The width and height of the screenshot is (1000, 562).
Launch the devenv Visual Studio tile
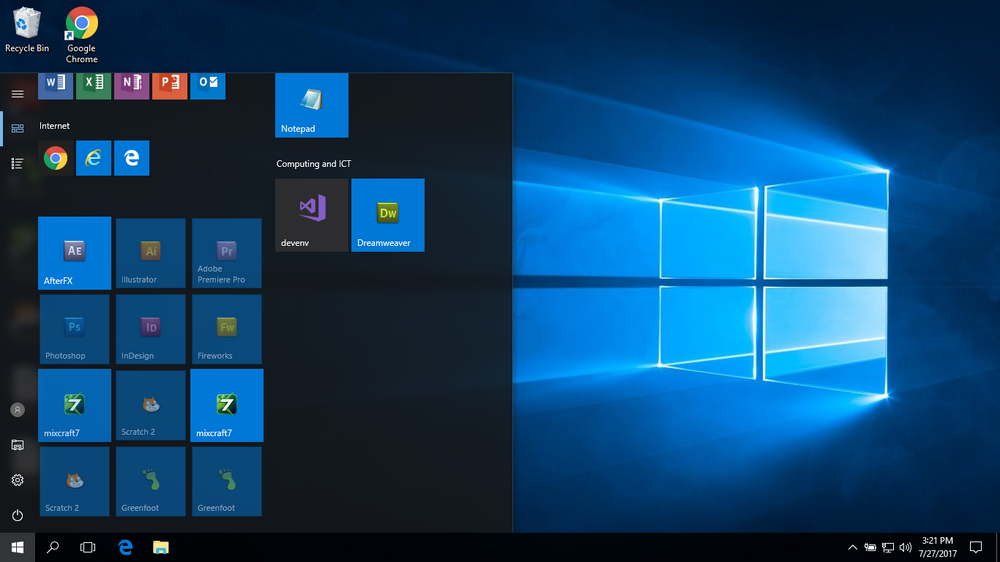click(312, 215)
